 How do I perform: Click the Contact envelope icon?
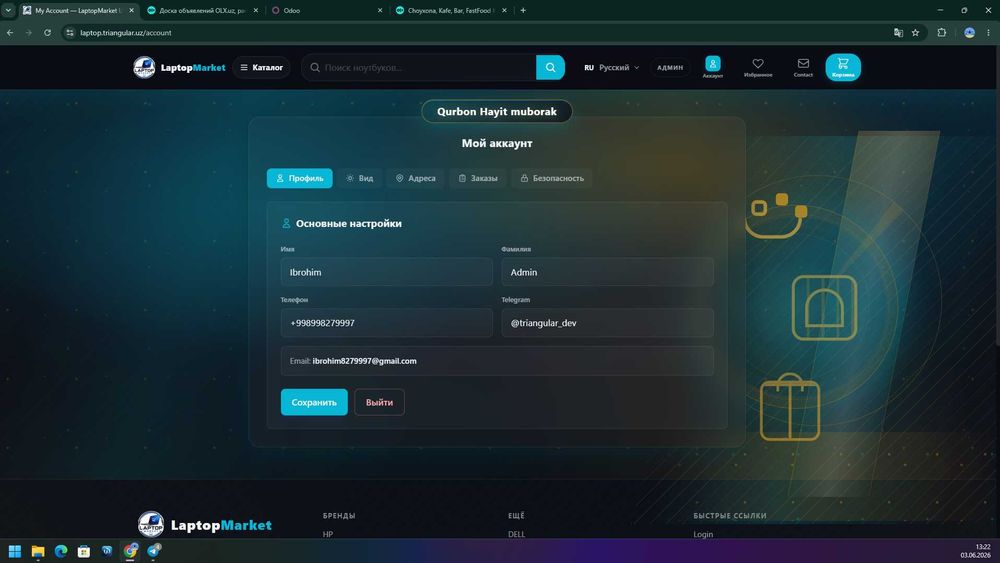tap(803, 67)
